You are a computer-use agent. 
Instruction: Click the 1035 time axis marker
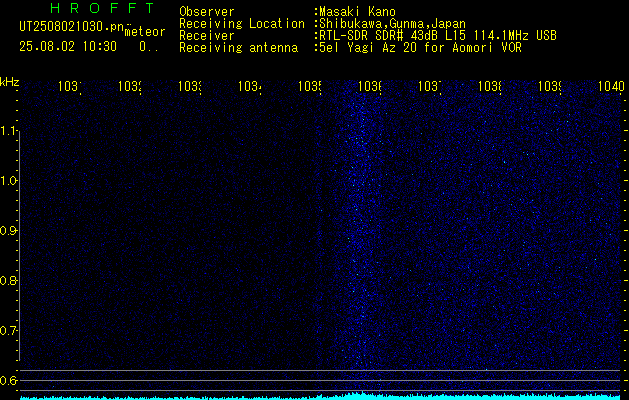[x=310, y=86]
